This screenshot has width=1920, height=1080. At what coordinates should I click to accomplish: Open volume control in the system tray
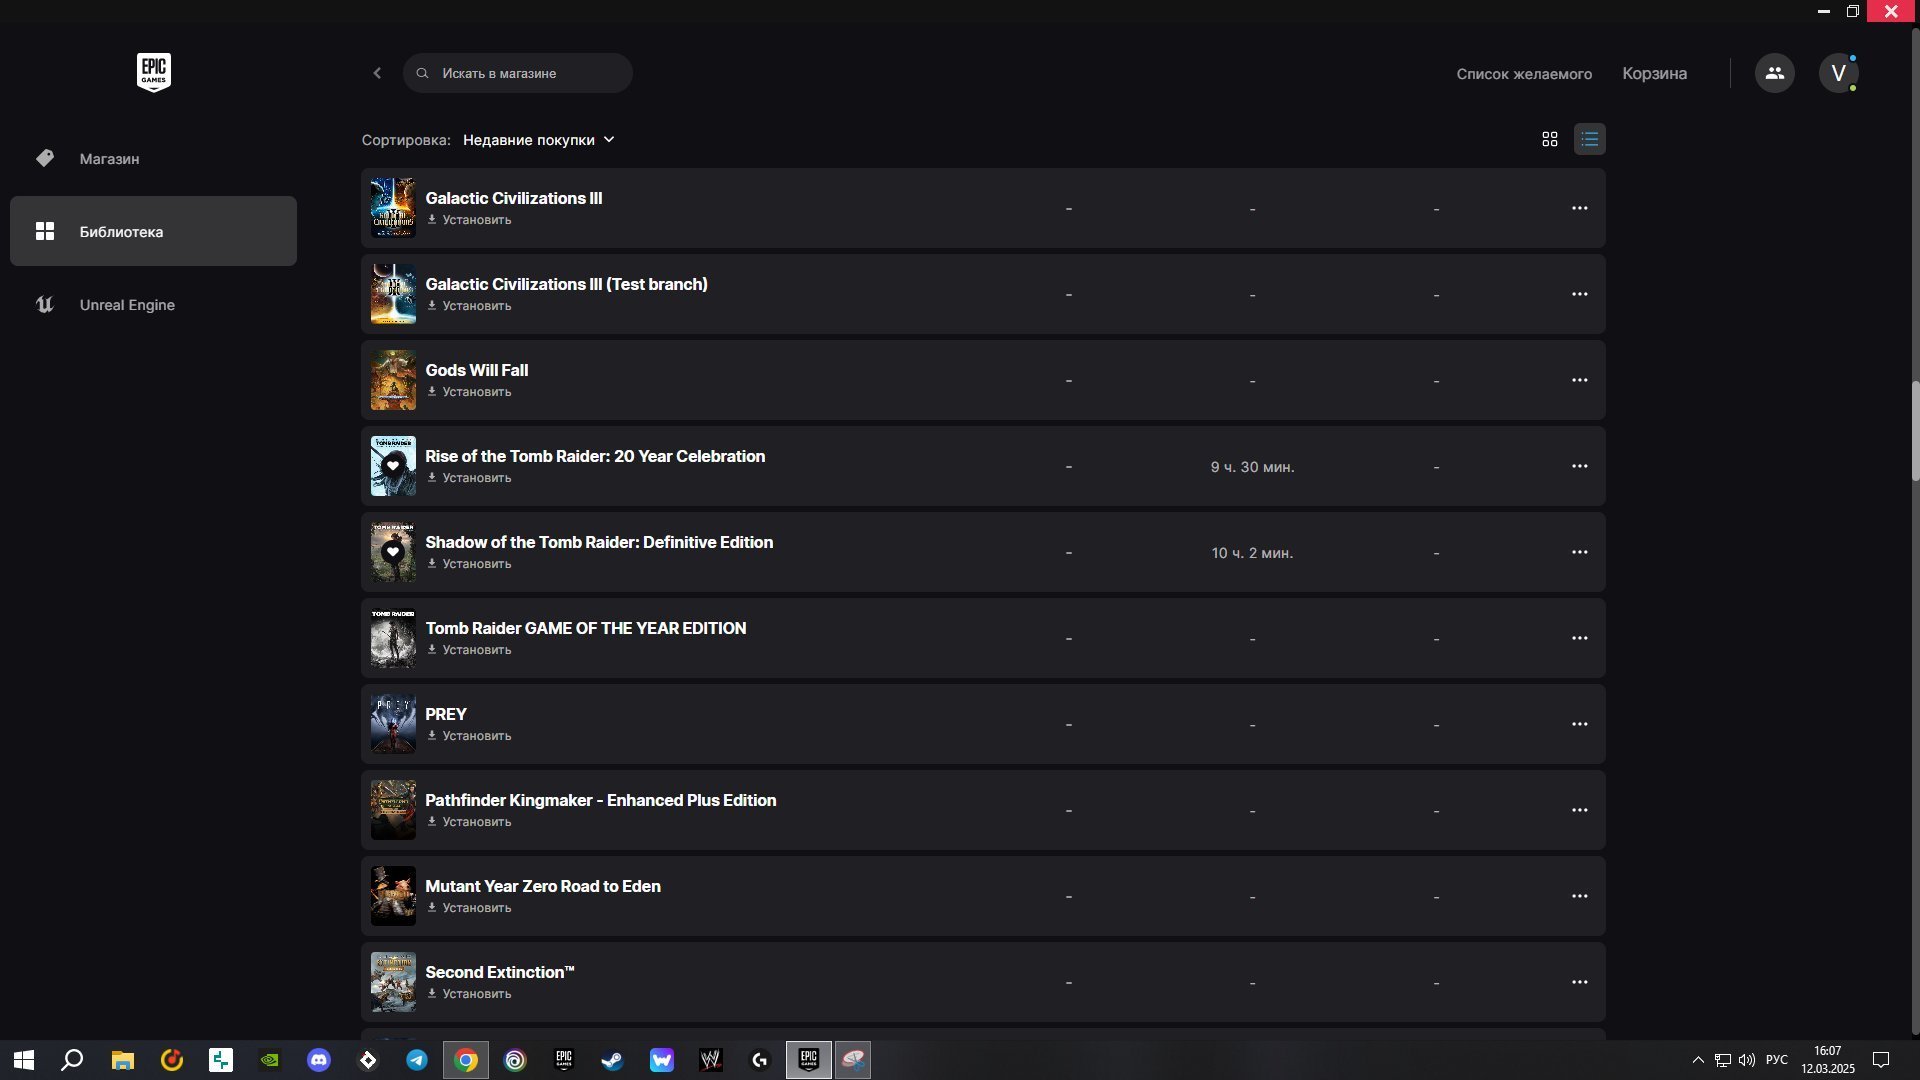click(x=1747, y=1060)
